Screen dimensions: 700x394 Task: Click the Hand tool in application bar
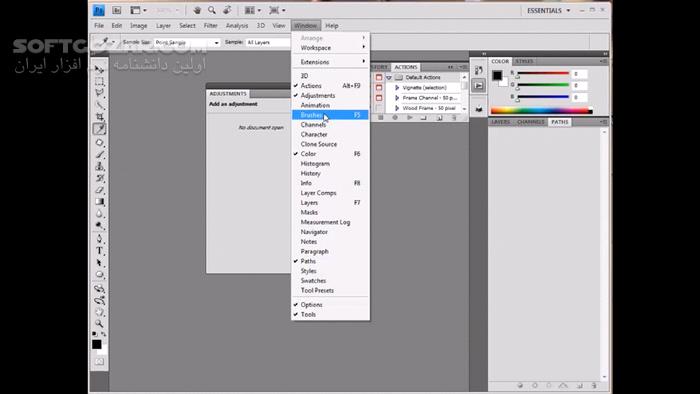[x=197, y=10]
